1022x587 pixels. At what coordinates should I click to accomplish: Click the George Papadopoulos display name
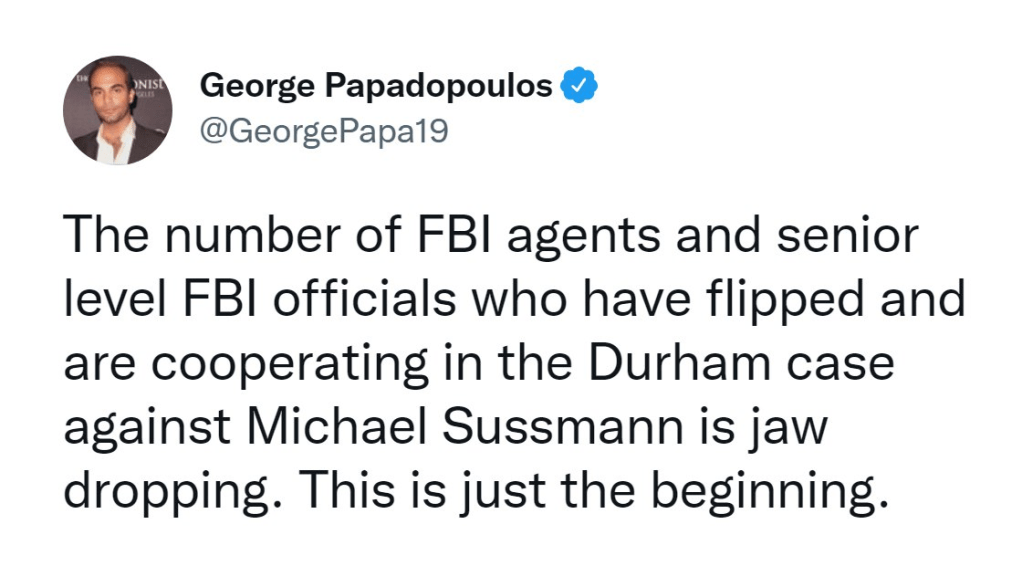tap(376, 87)
